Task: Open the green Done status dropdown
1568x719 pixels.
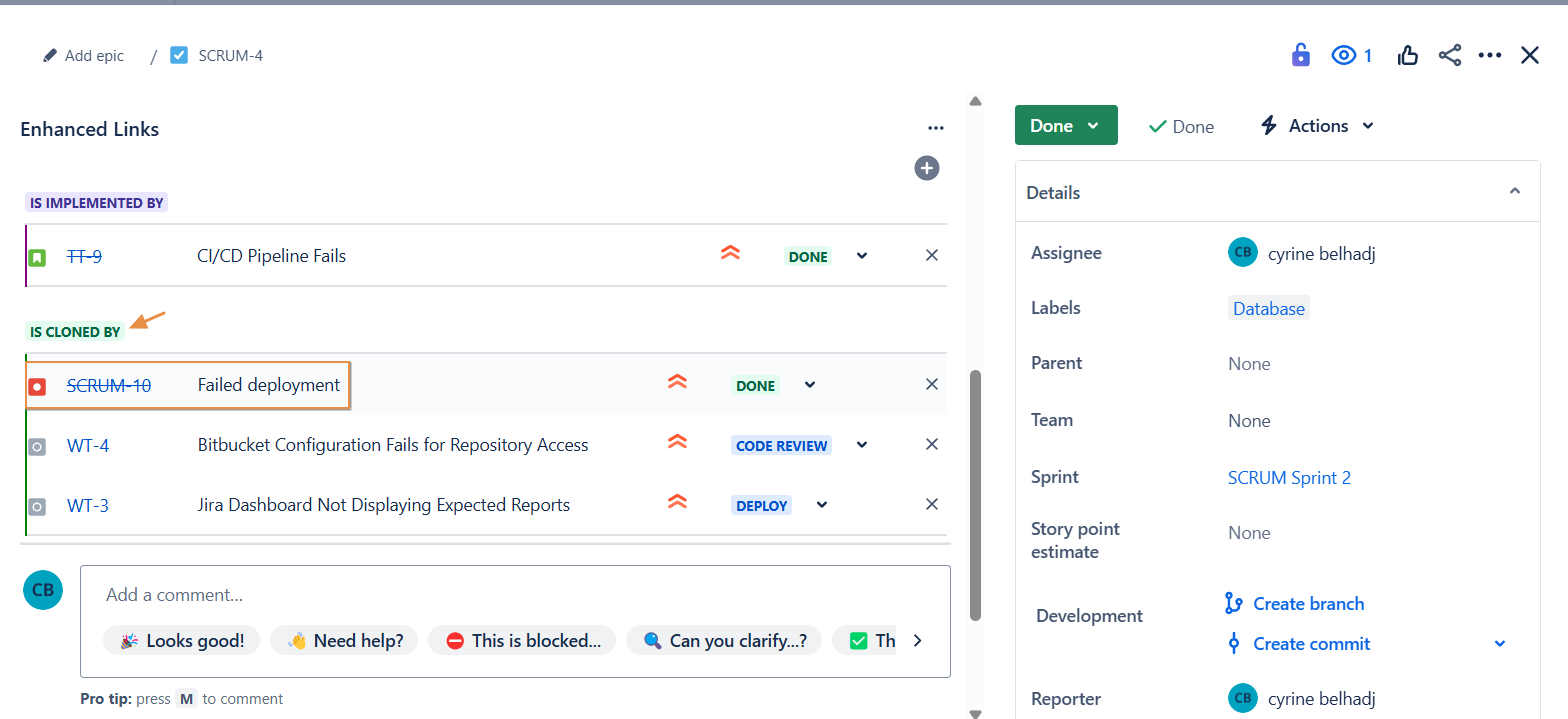Action: (1065, 126)
